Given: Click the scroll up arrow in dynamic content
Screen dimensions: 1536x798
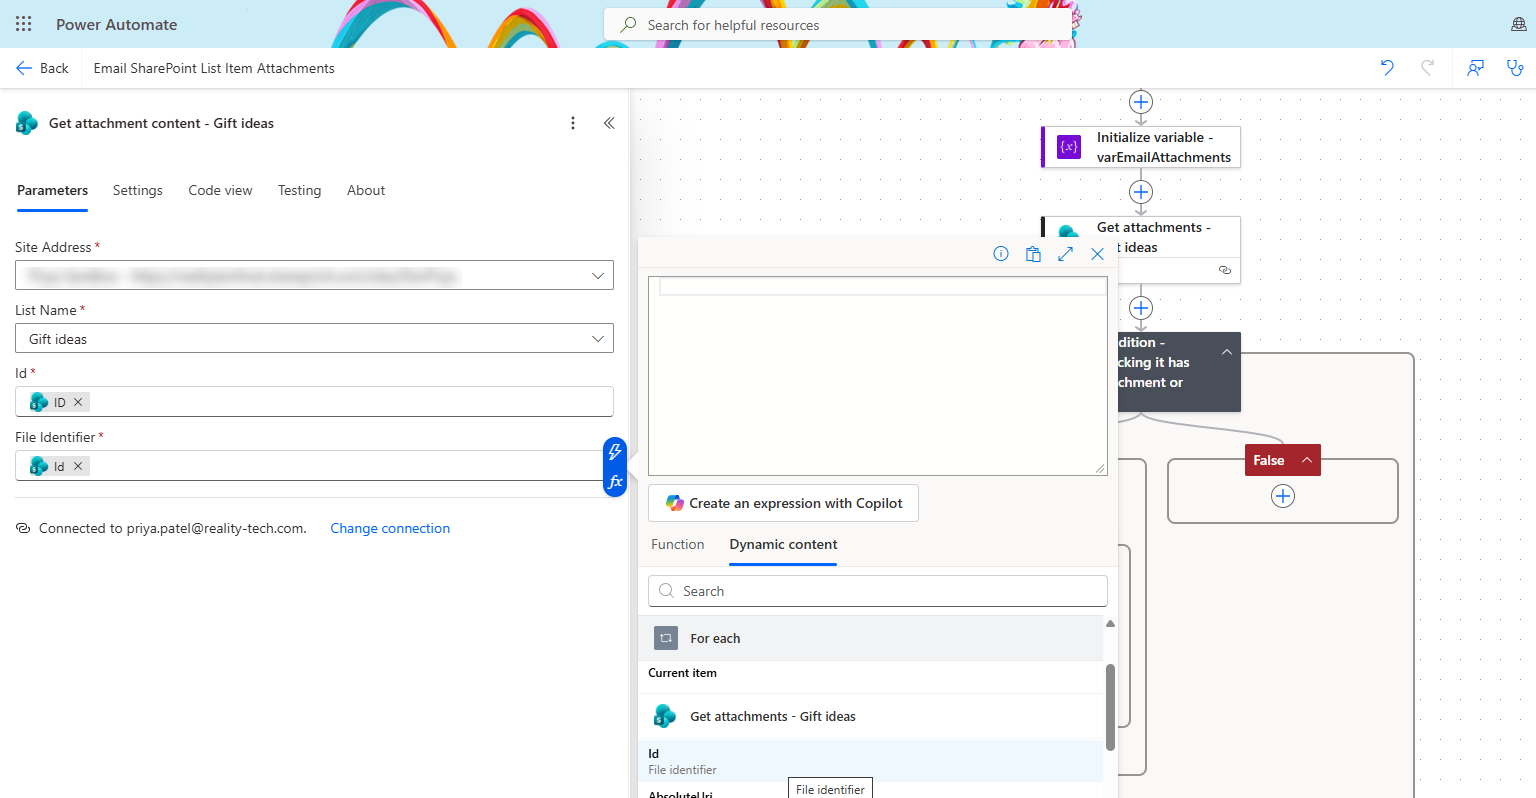Looking at the screenshot, I should point(1110,624).
